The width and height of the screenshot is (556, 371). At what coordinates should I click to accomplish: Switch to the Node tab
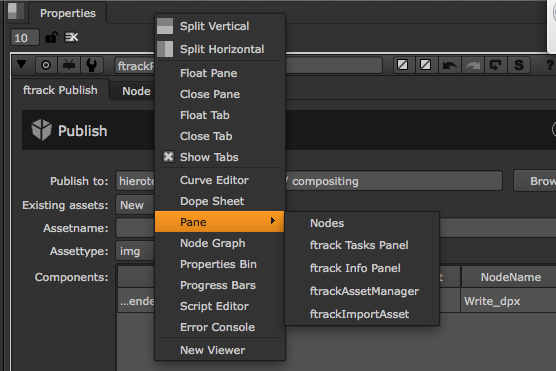136,91
